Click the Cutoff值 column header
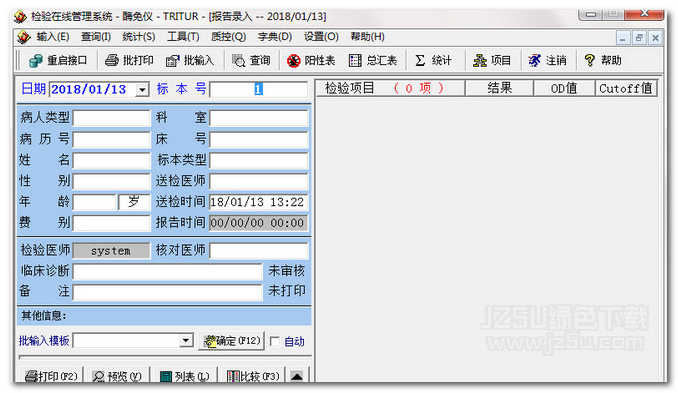The height and width of the screenshot is (393, 678). (626, 88)
